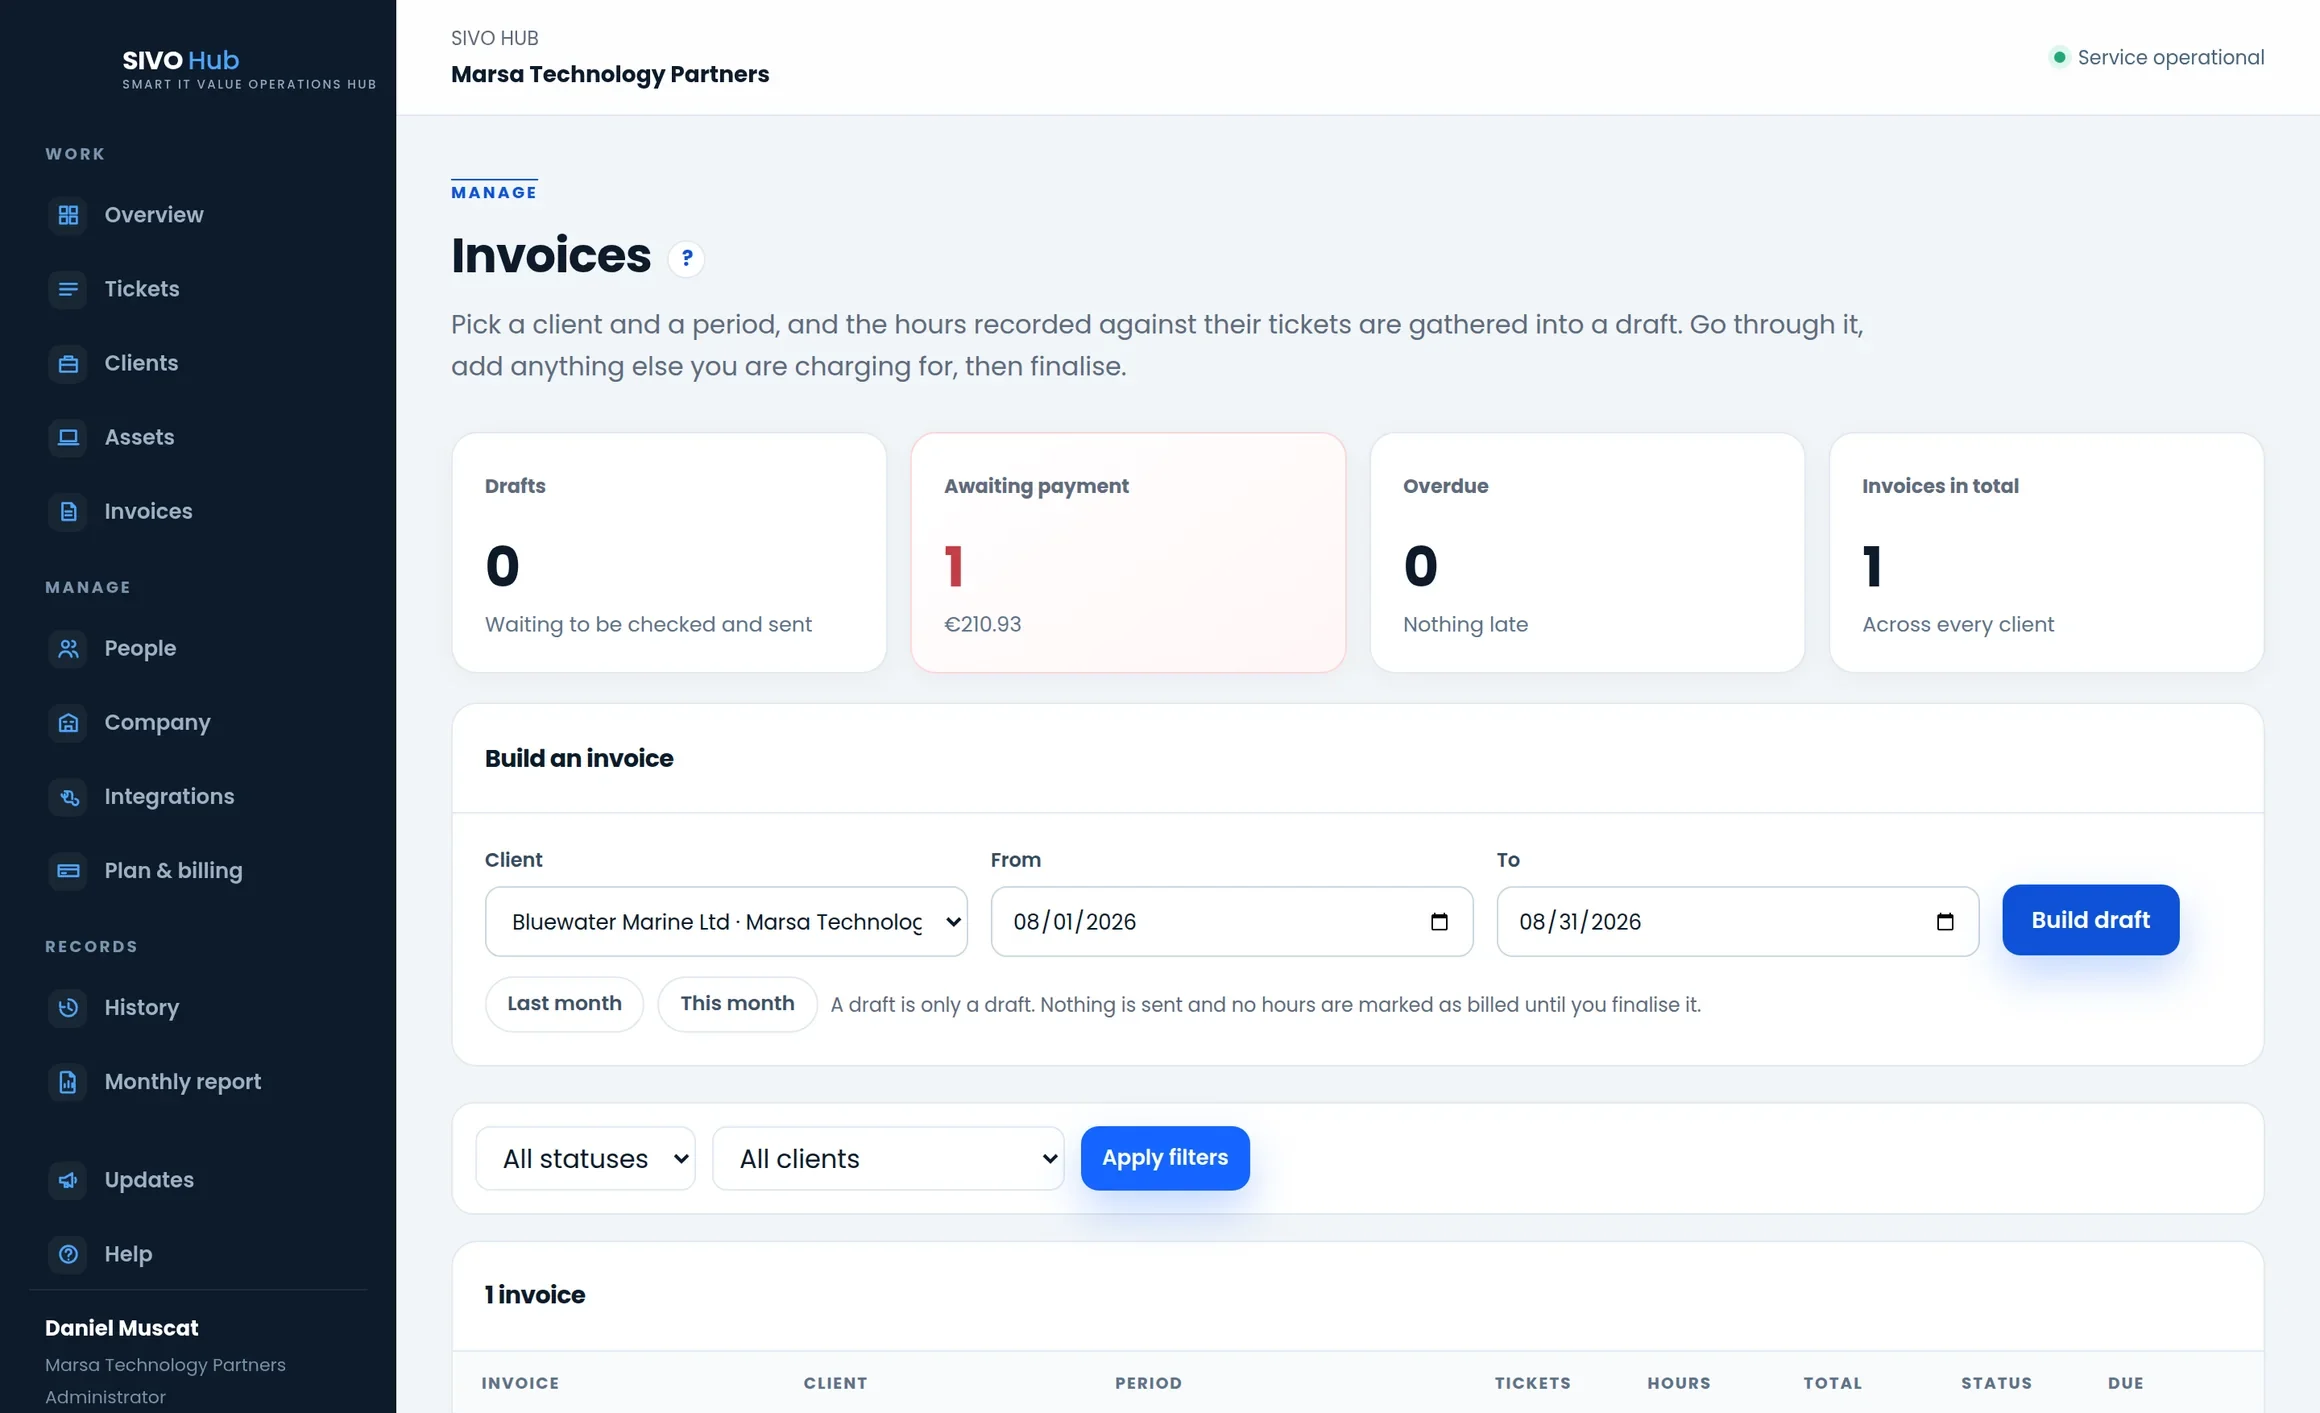Screen dimensions: 2320x1413
Task: Open the Integrations plug icon
Action: [68, 796]
